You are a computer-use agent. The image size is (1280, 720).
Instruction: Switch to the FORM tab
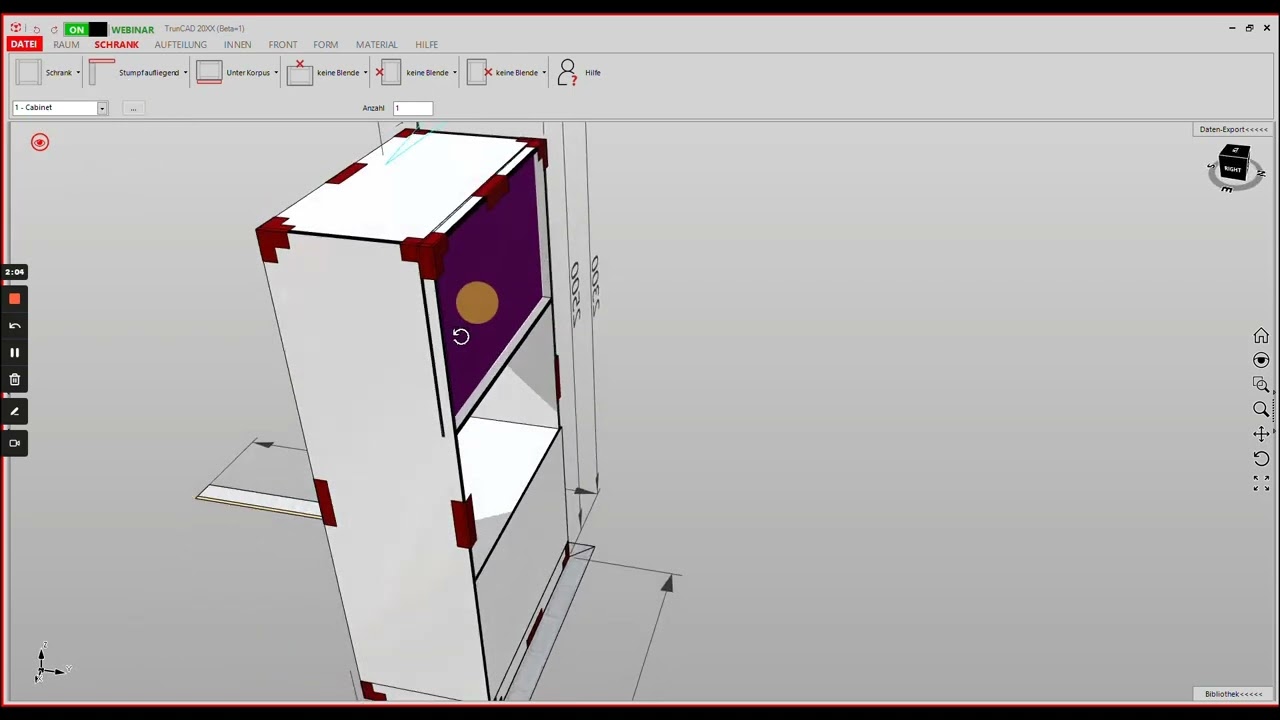326,45
